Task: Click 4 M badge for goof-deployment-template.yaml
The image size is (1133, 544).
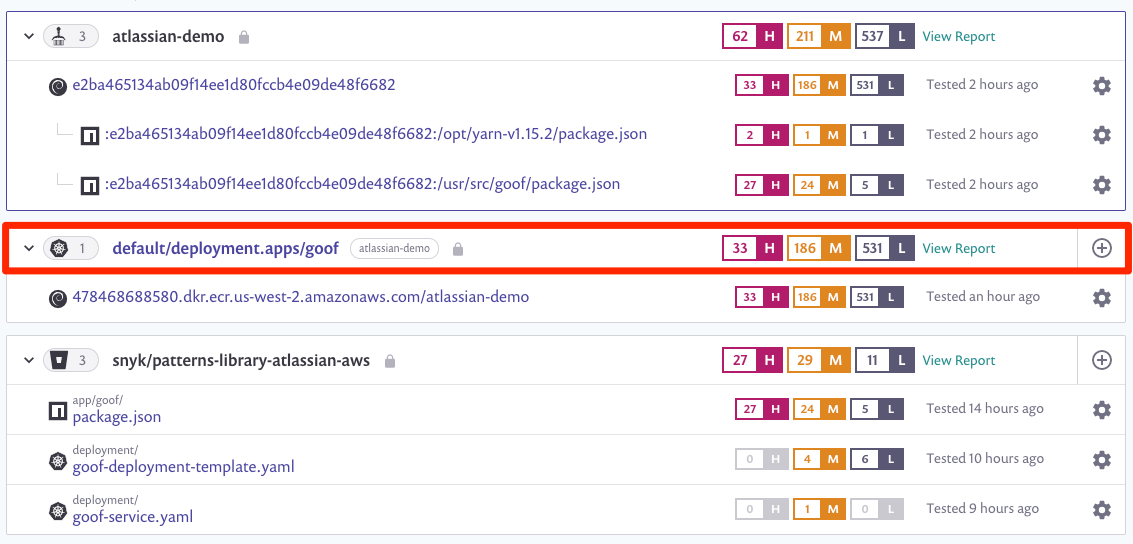Action: point(819,459)
